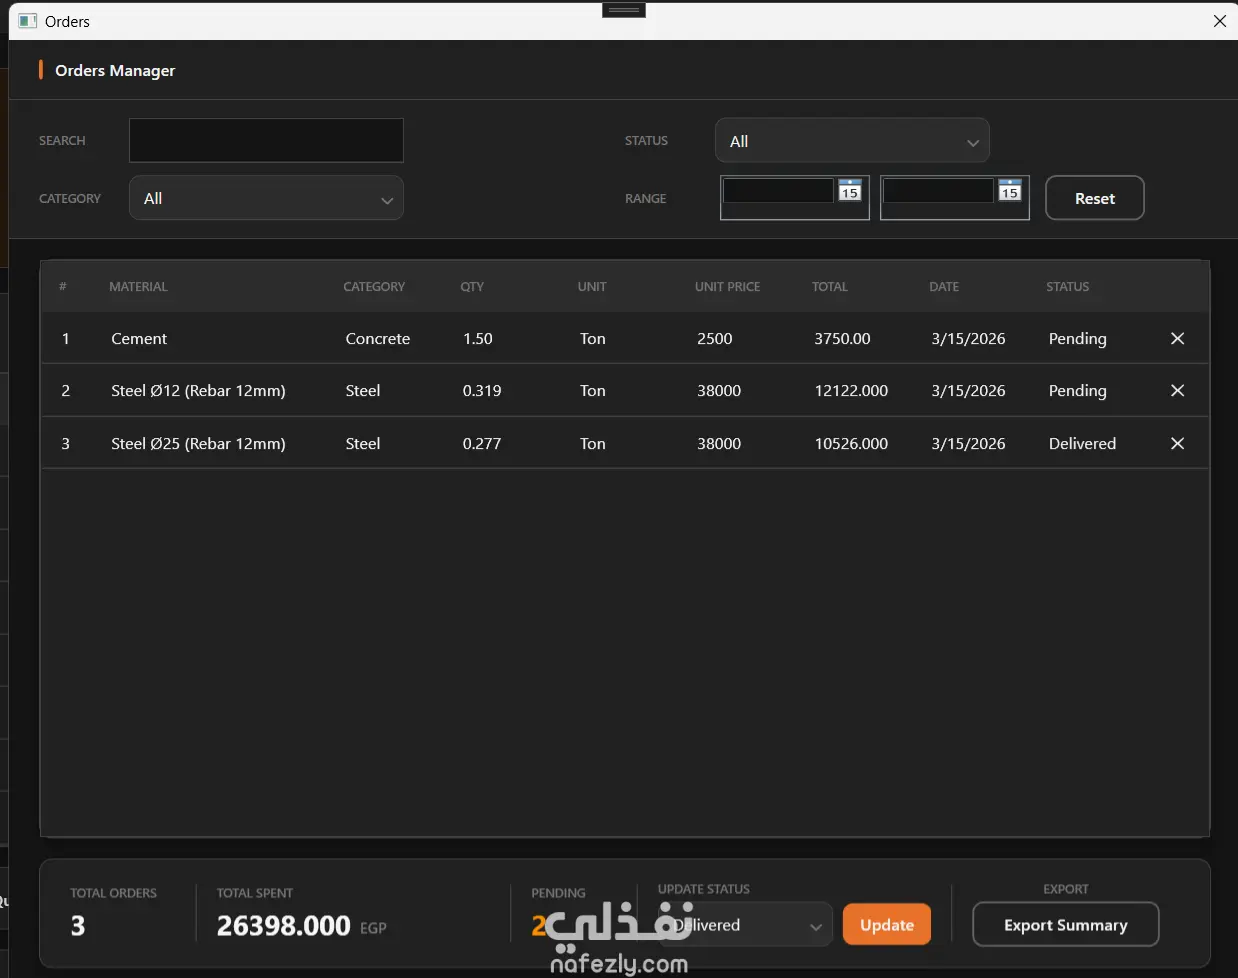Click the 3750.00 total cell
This screenshot has width=1238, height=978.
(842, 339)
